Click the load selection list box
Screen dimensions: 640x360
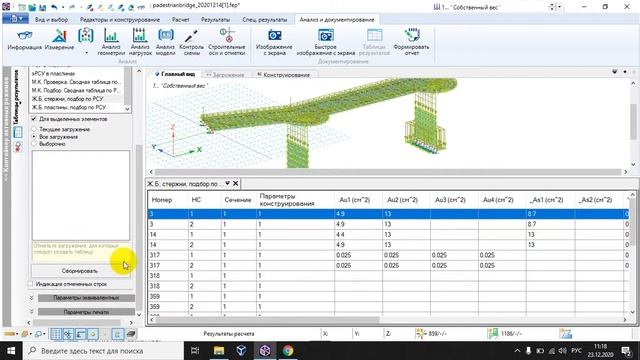(81, 196)
